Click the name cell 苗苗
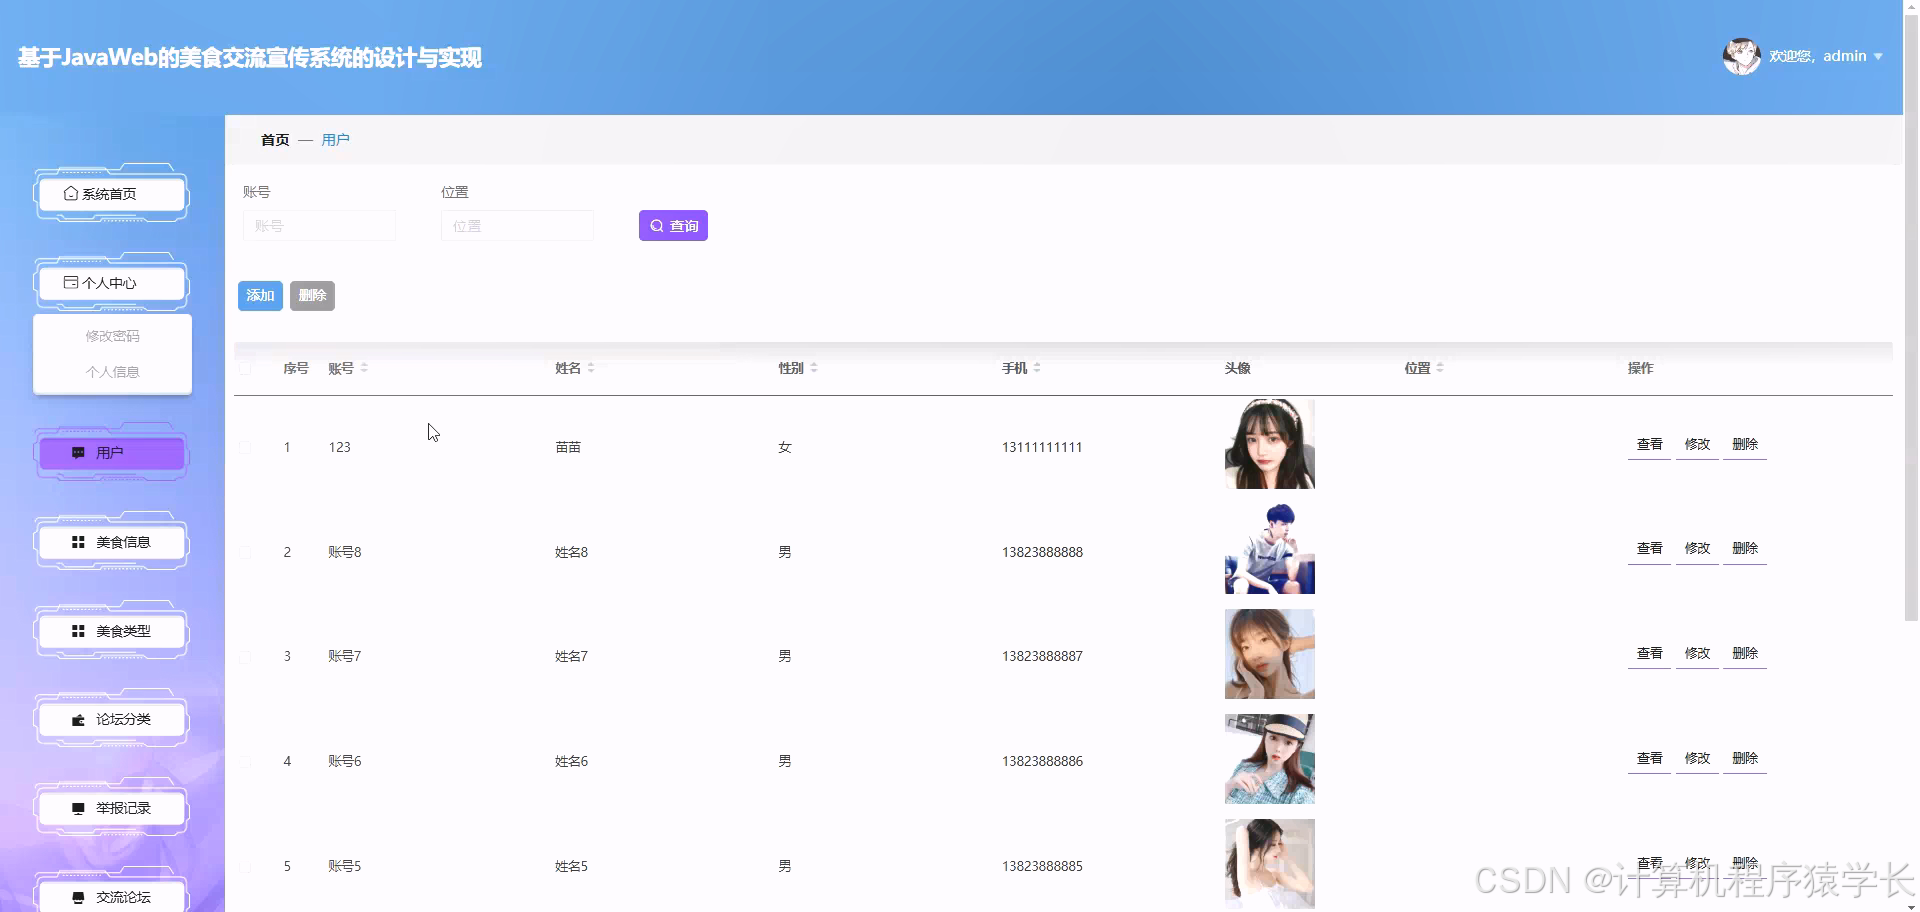Viewport: 1920px width, 912px height. (568, 447)
